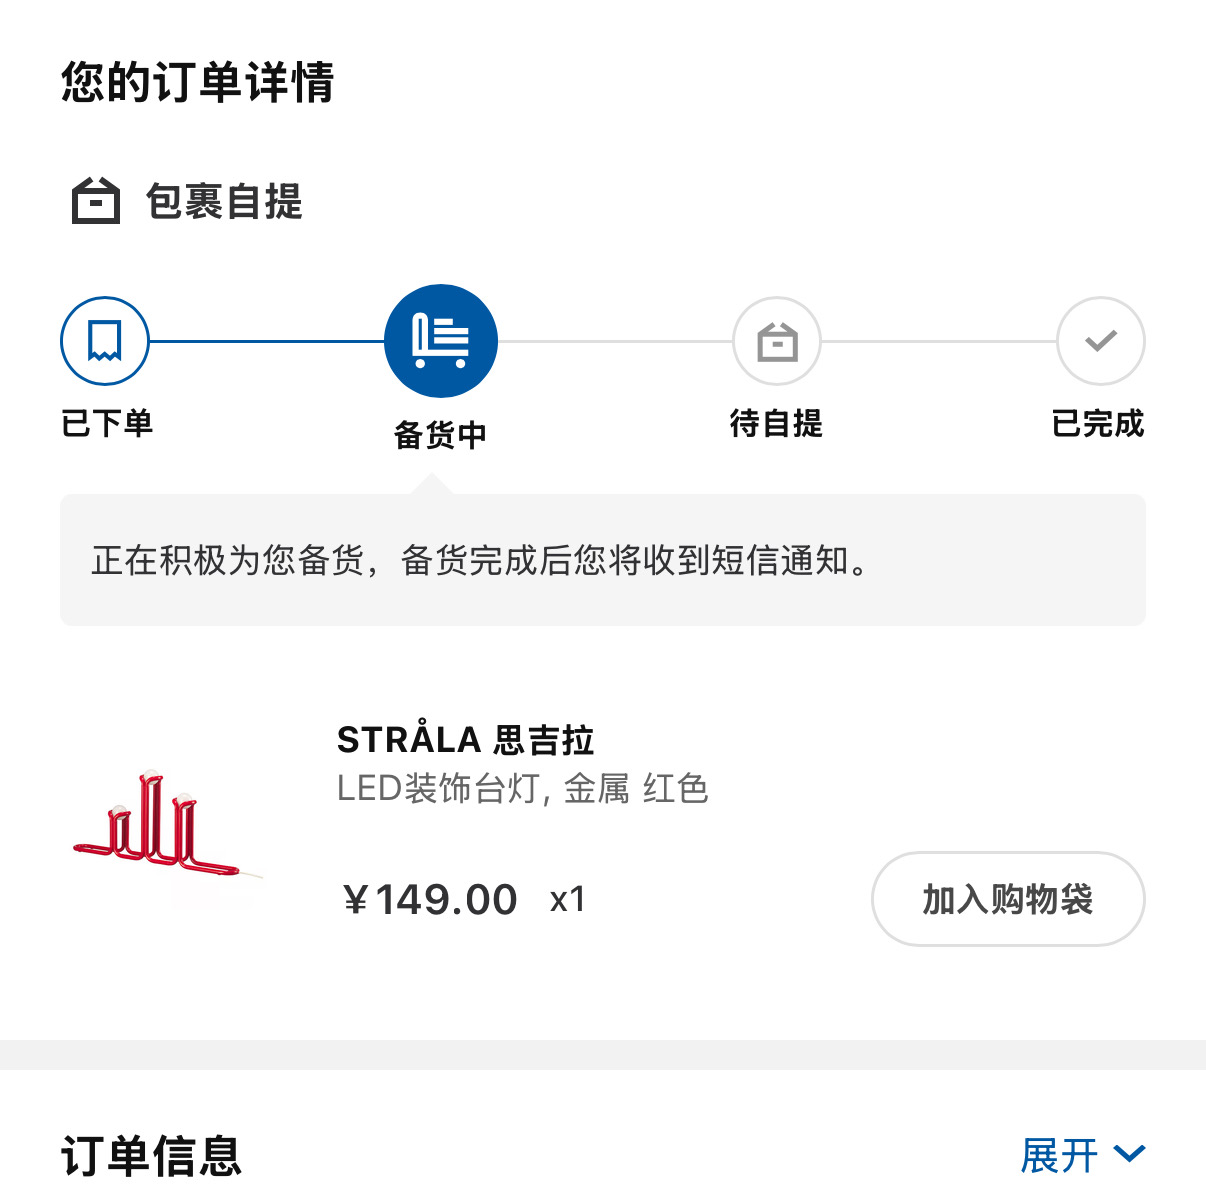Tap the preparing-goods status message box
1206x1188 pixels.
[x=602, y=560]
